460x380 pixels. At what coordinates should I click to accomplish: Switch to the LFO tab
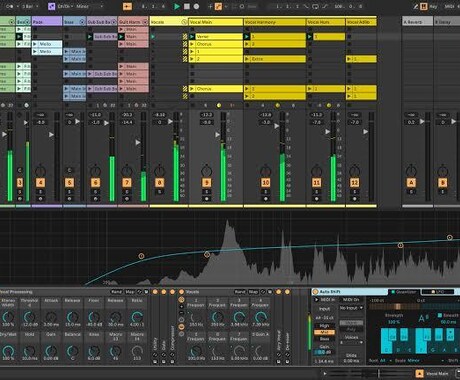[438, 292]
